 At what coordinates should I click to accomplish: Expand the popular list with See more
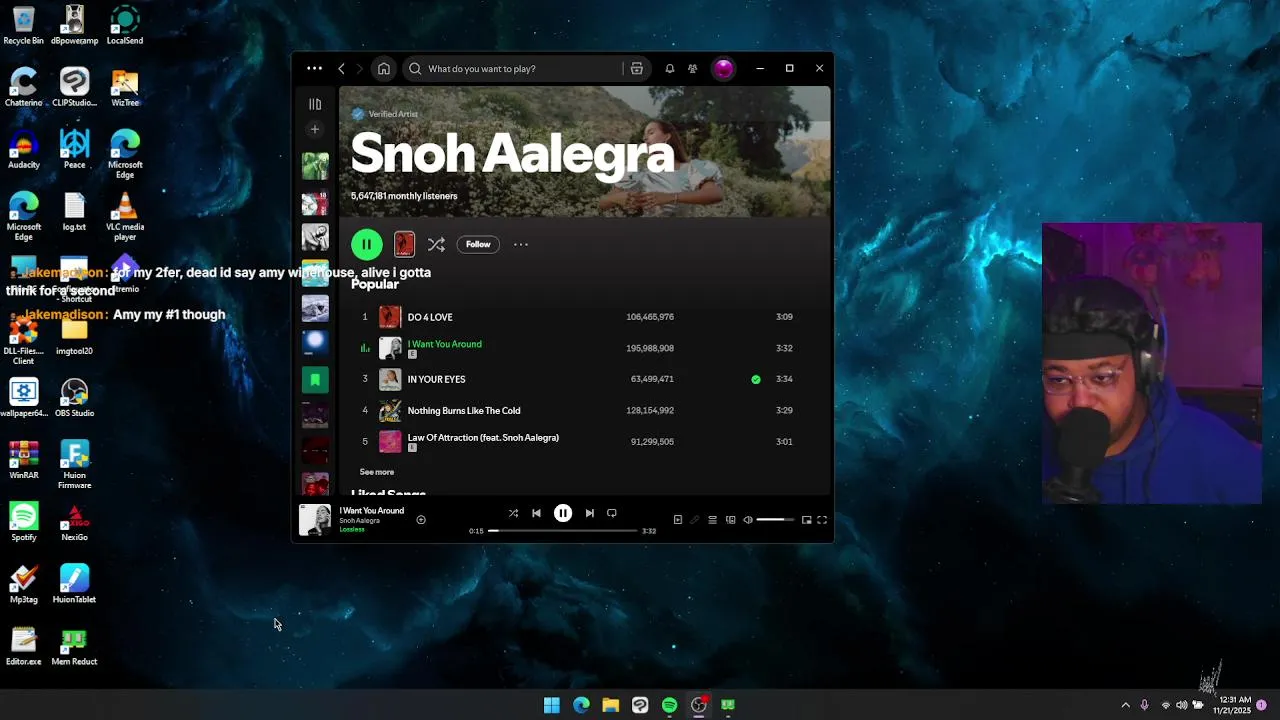tap(377, 472)
